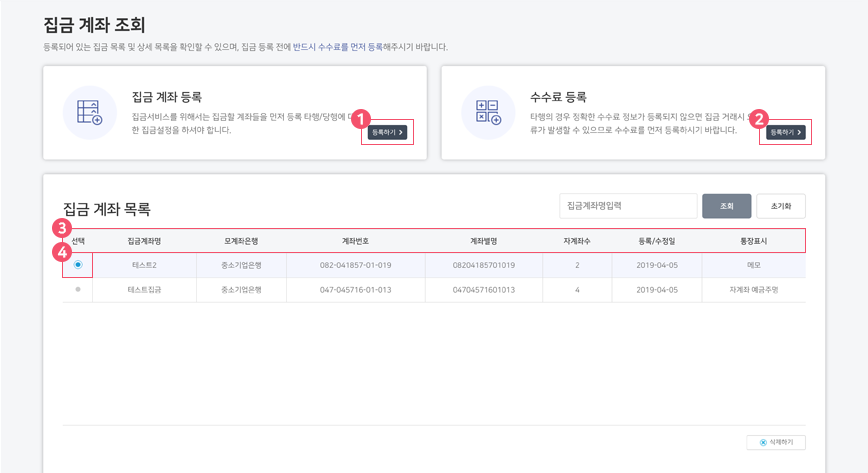Screen dimensions: 868x473
Task: Focus the 집금계좌명입력 search field
Action: 627,206
